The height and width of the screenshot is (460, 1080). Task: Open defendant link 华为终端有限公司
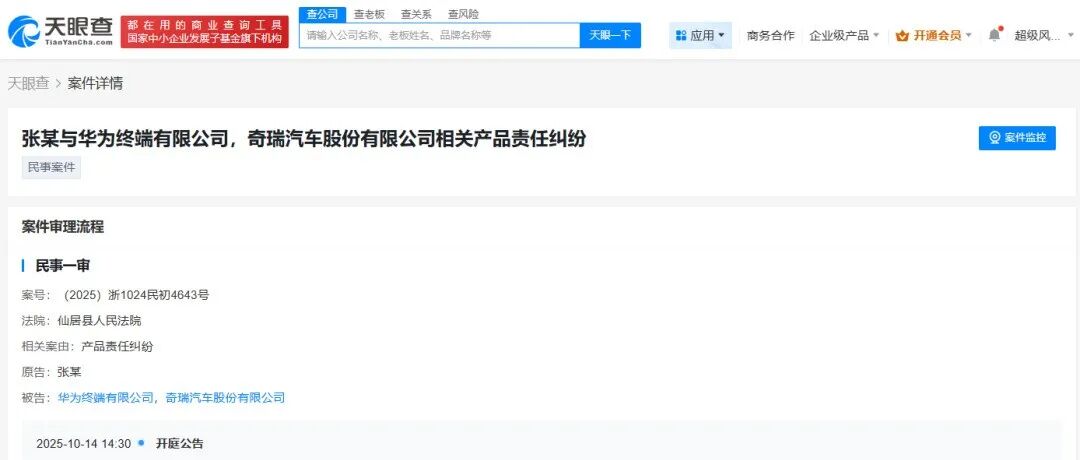point(105,397)
